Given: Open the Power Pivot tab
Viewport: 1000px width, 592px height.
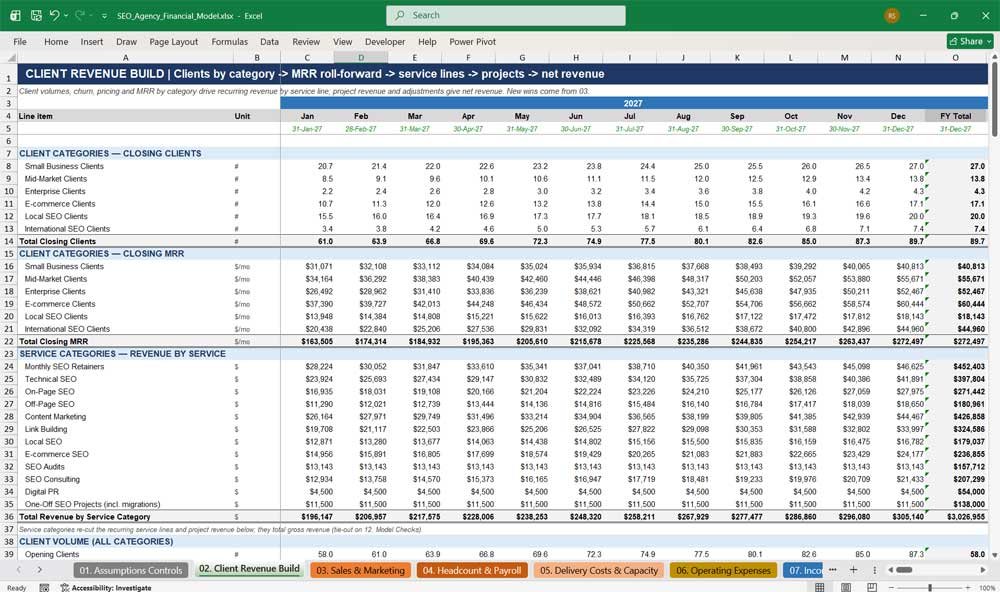Looking at the screenshot, I should click(473, 41).
